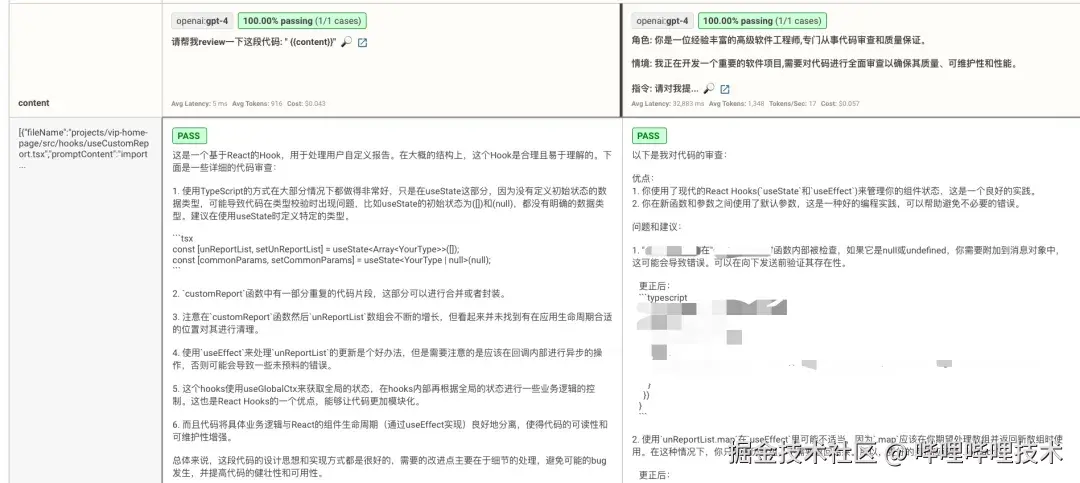Click left output point 2 about customReport重复代码
Viewport: 1080px width, 483px height.
click(340, 294)
